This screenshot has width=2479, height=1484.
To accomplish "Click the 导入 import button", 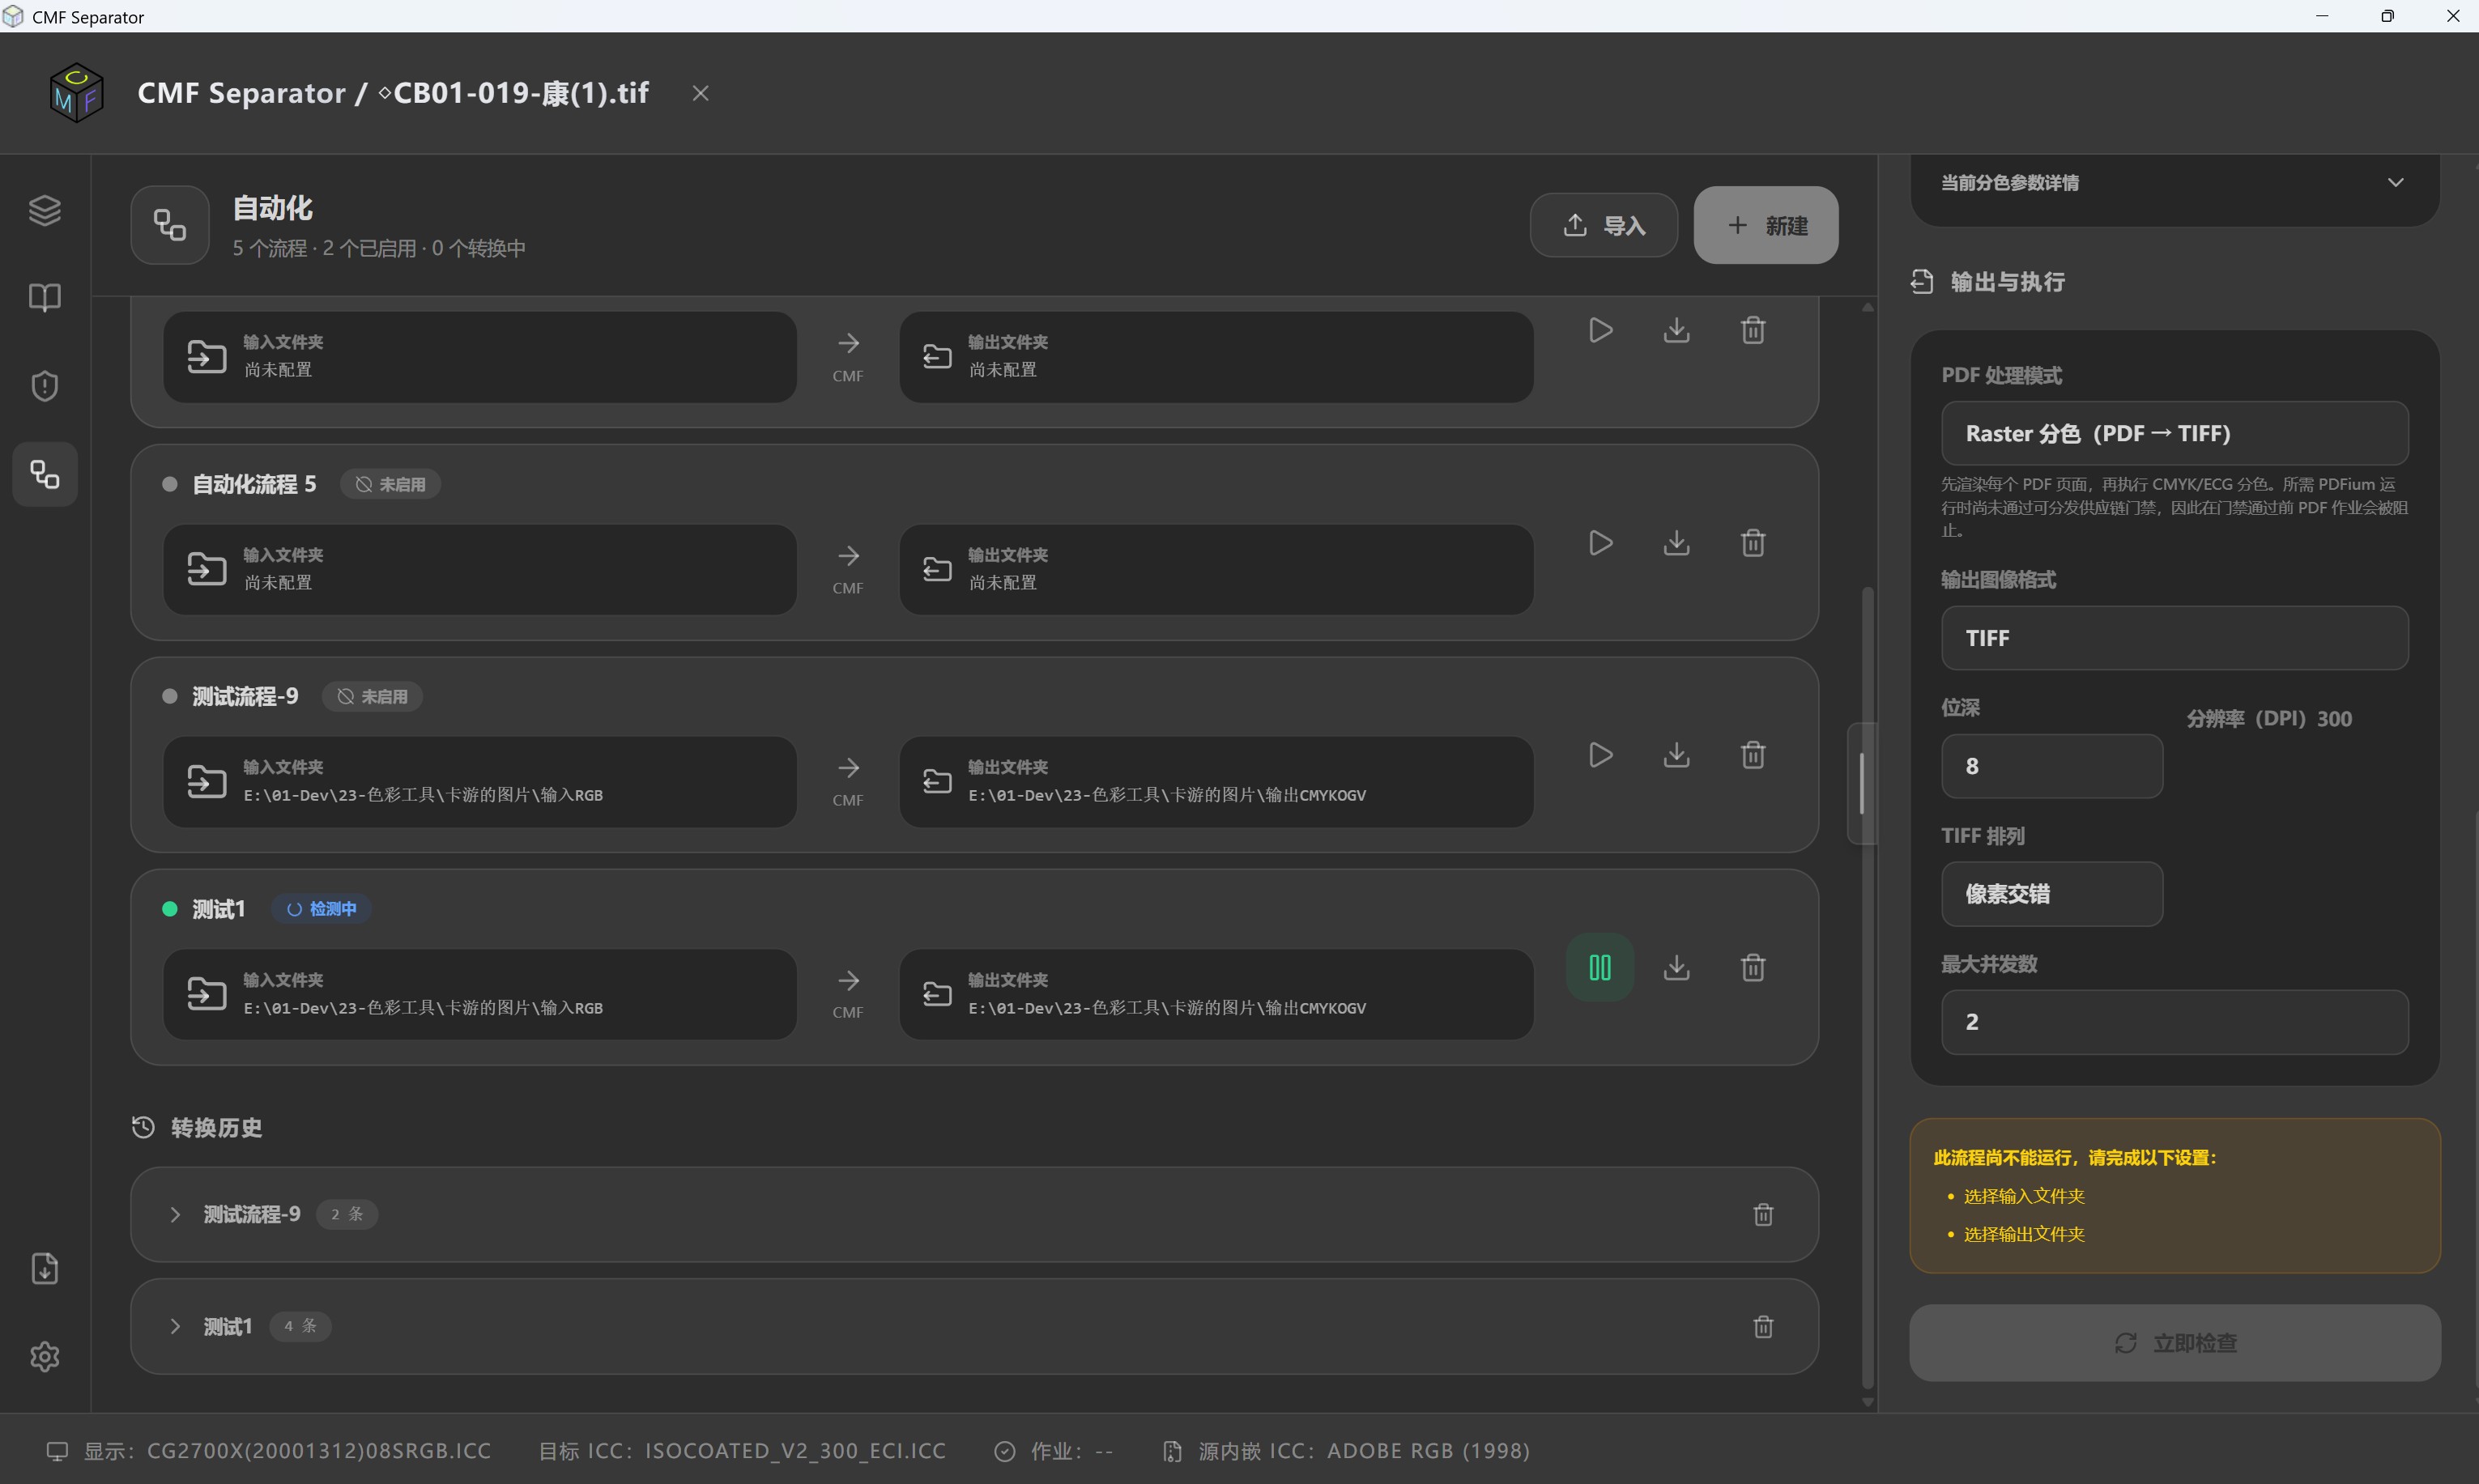I will (x=1604, y=225).
